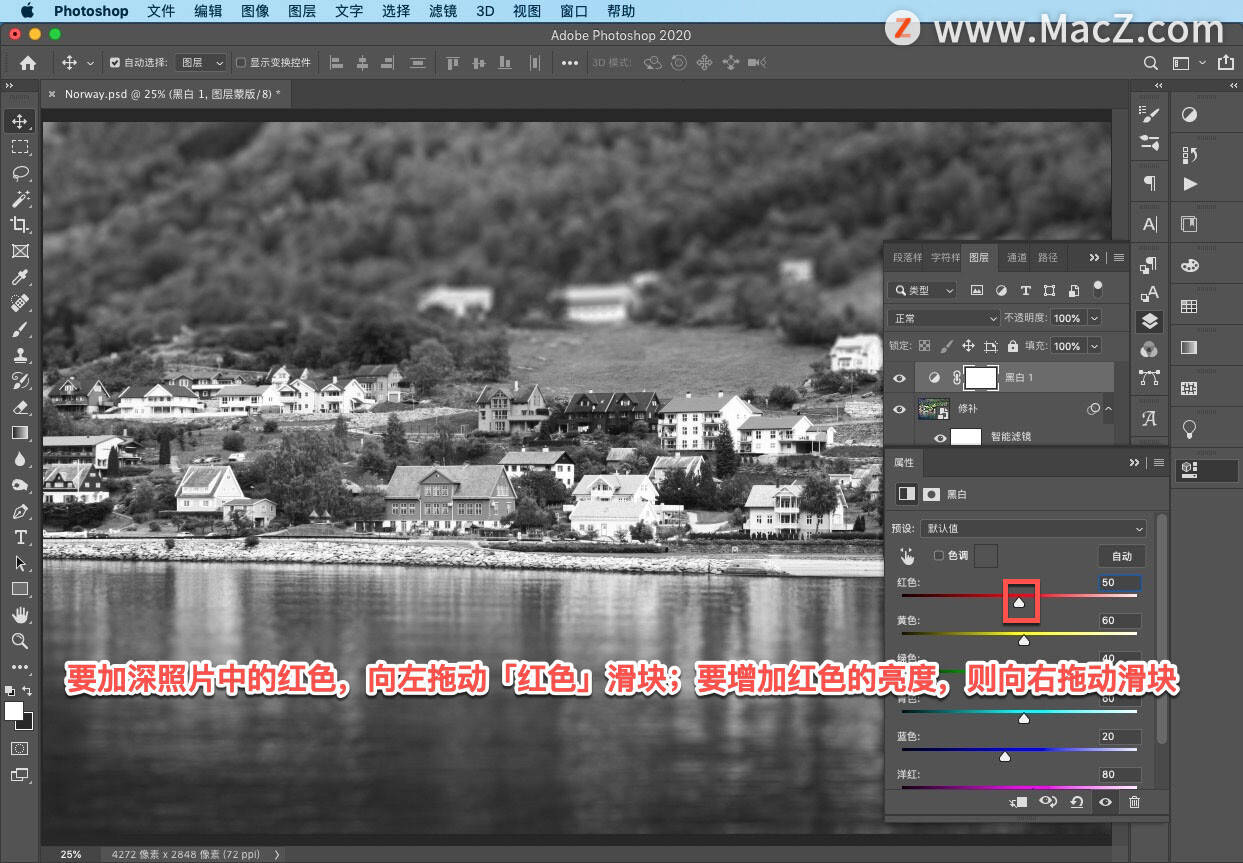Delete adjustment layer with trash icon
Image resolution: width=1243 pixels, height=863 pixels.
click(x=1134, y=802)
